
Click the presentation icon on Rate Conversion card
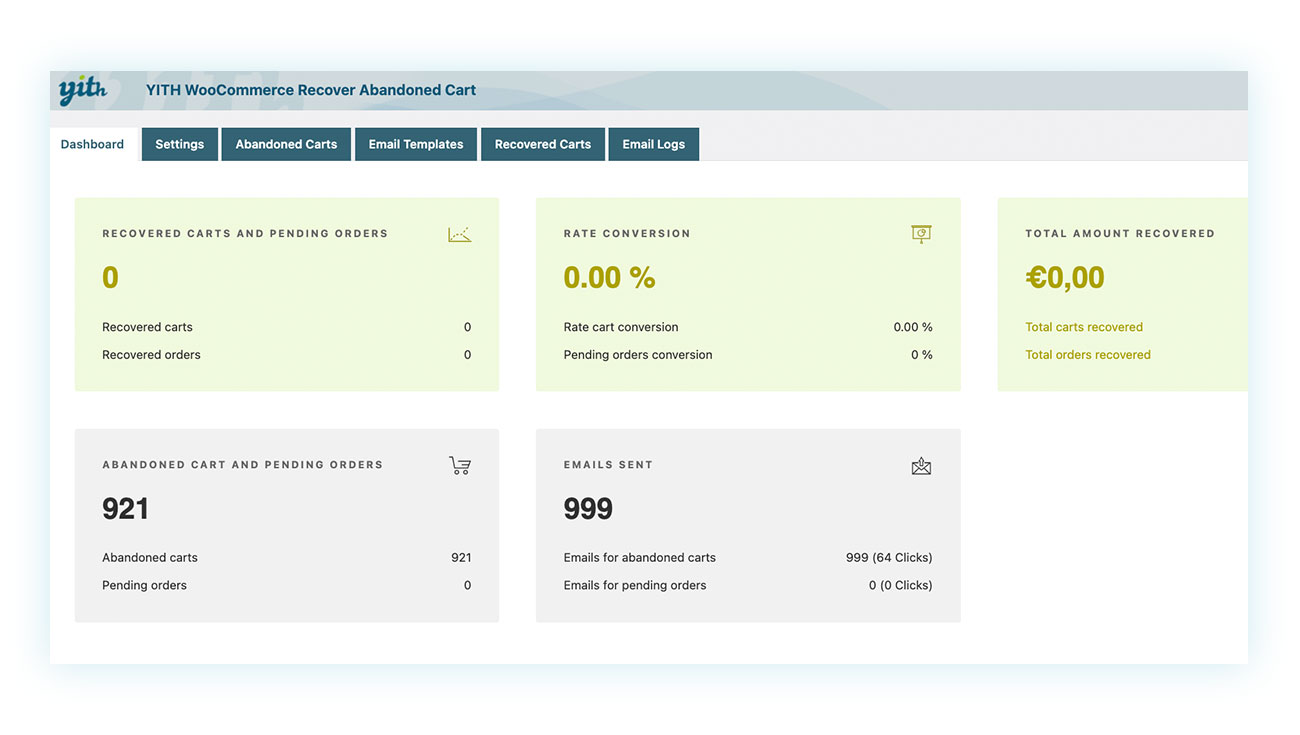coord(921,234)
